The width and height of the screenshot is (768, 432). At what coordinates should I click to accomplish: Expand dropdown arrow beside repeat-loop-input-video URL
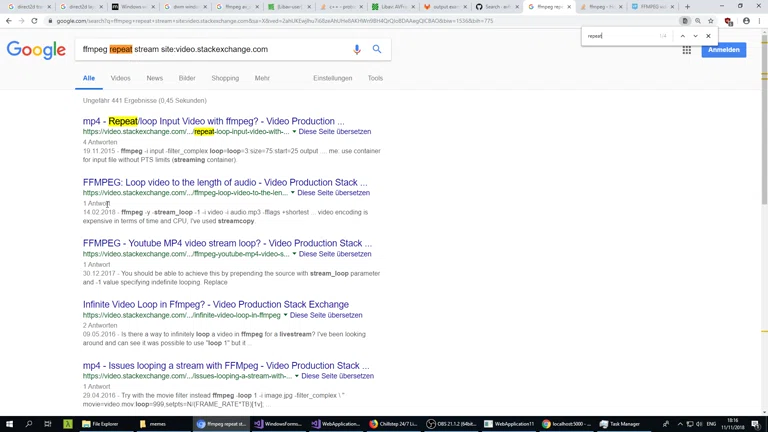[294, 132]
